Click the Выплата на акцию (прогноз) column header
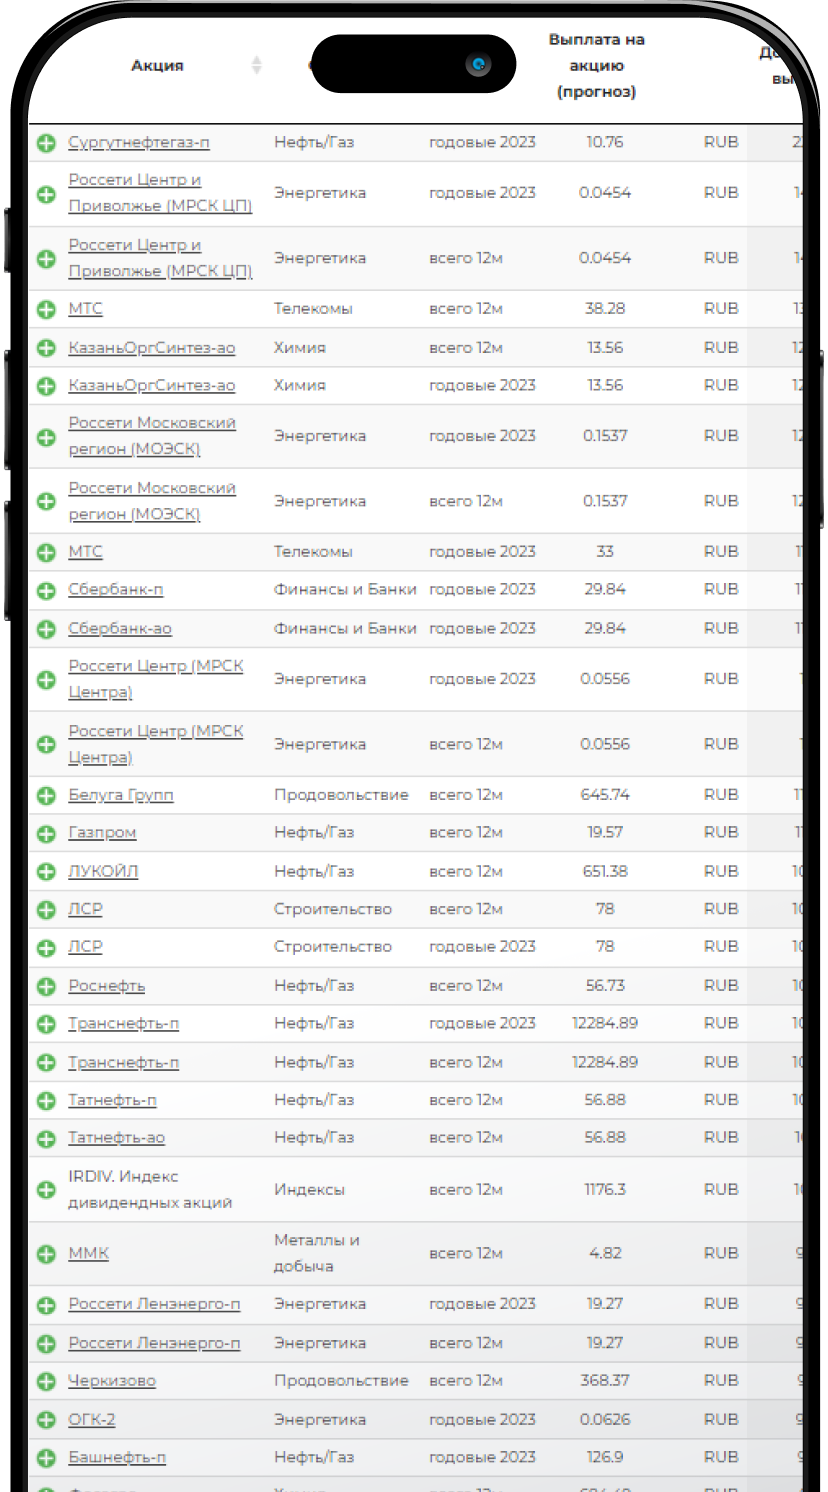This screenshot has width=828, height=1492. 597,66
